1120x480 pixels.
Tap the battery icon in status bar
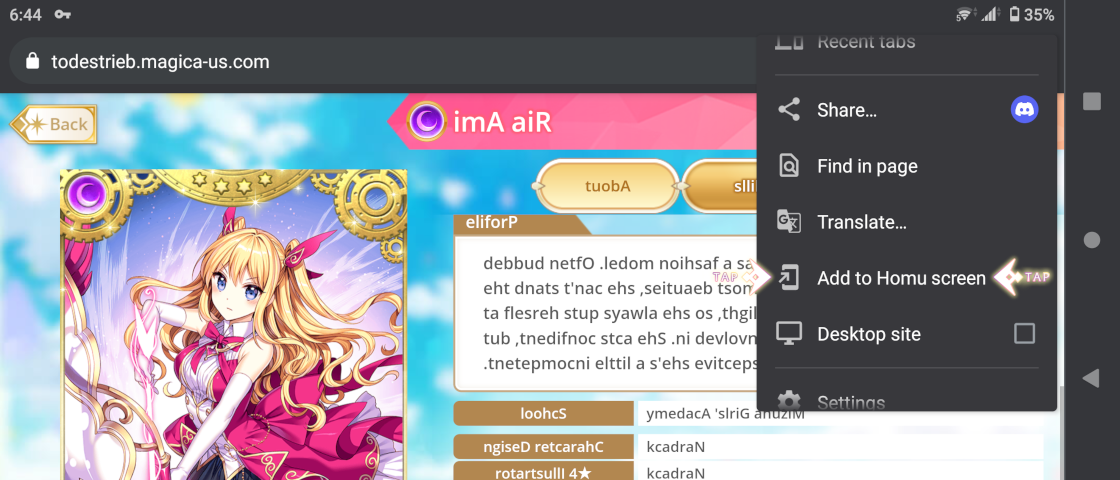1014,14
